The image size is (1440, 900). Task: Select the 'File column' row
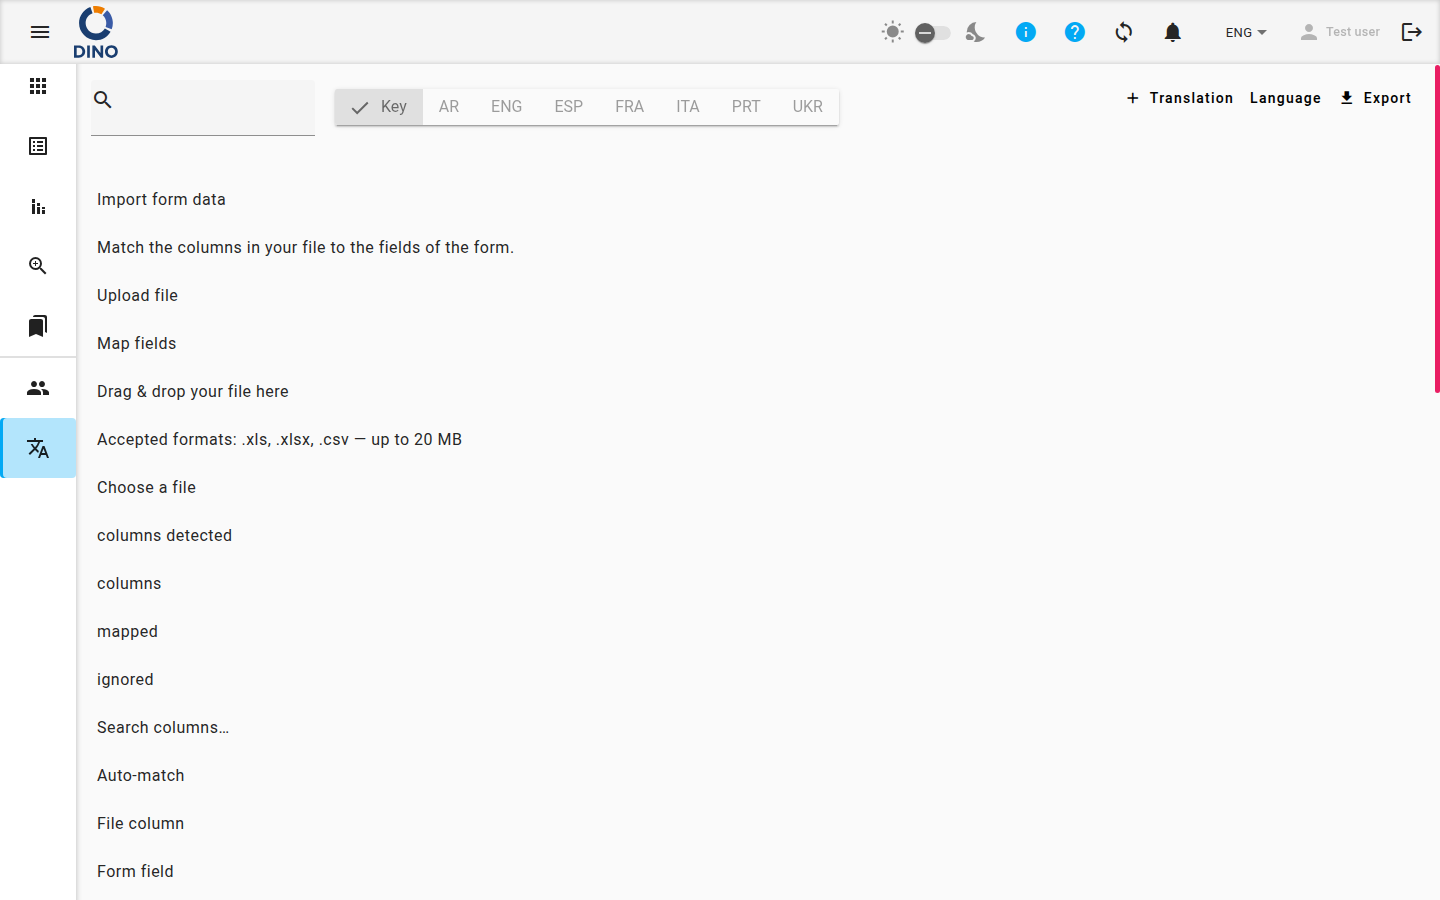tap(758, 824)
